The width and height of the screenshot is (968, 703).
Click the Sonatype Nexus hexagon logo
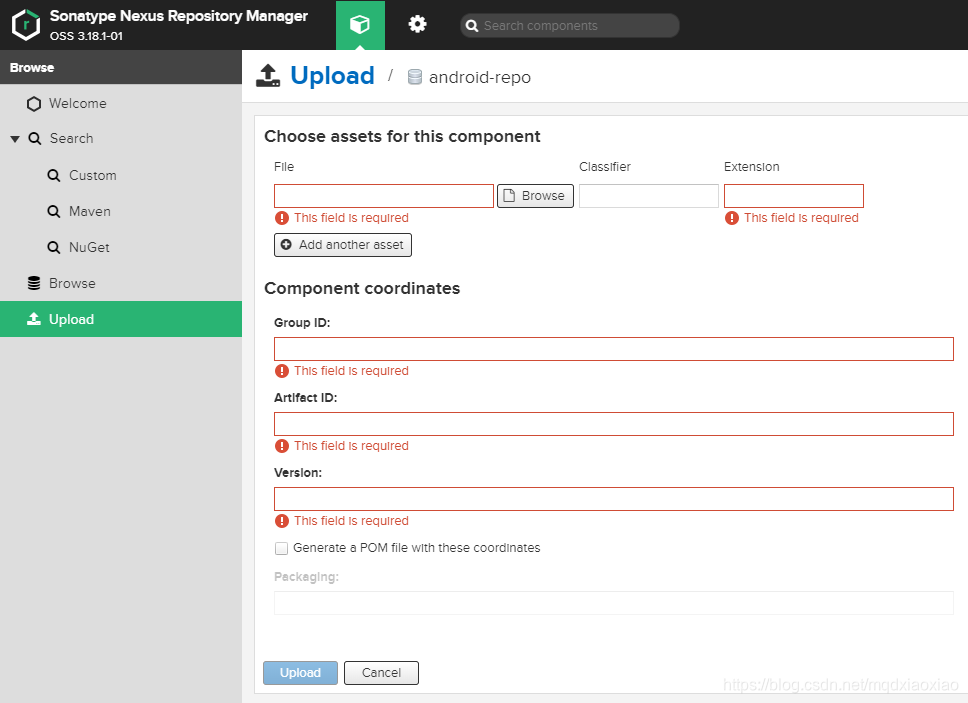(26, 25)
